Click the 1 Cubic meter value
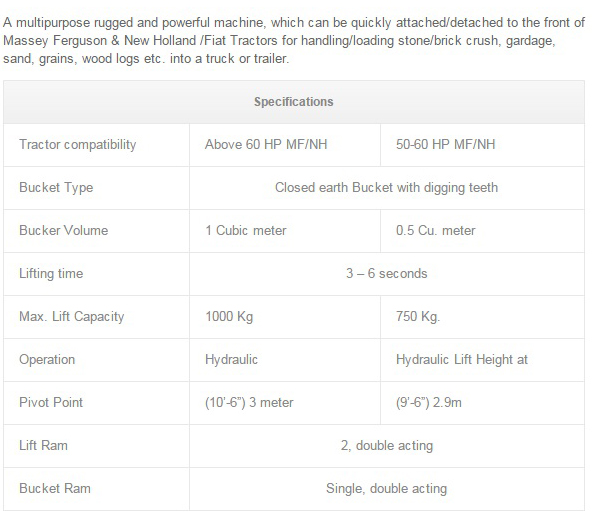 [246, 230]
